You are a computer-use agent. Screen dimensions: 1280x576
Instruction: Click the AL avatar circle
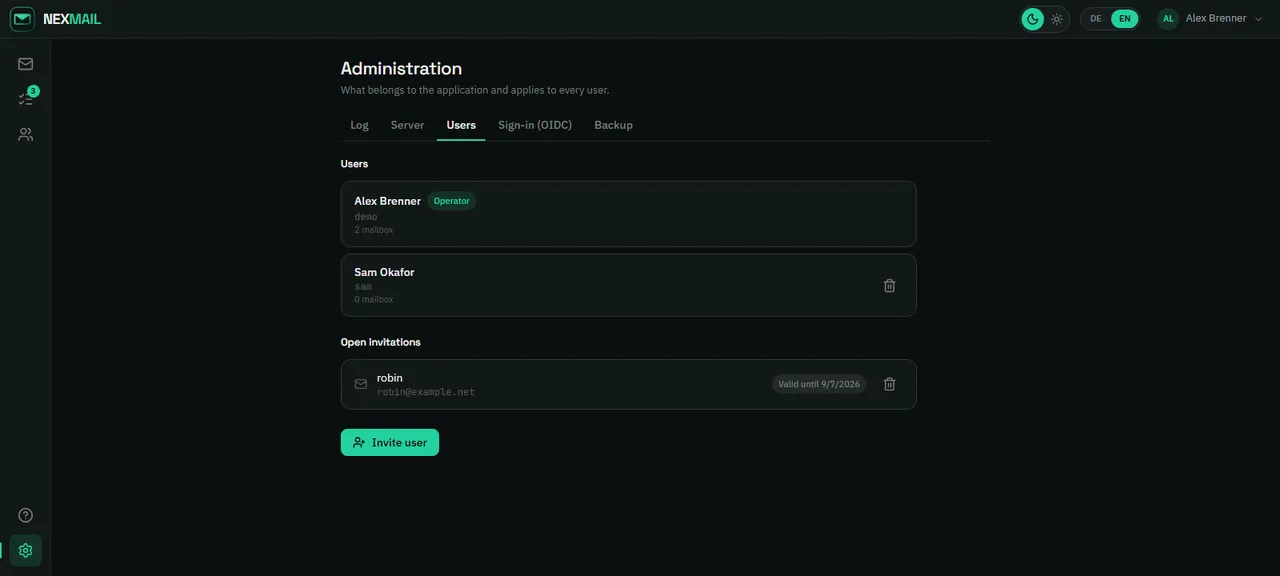coord(1168,19)
